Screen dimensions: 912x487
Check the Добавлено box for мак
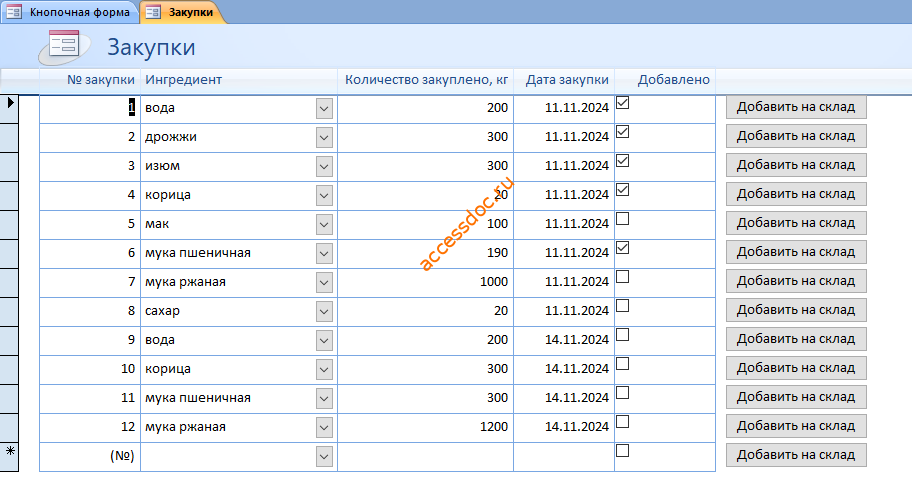[x=622, y=219]
